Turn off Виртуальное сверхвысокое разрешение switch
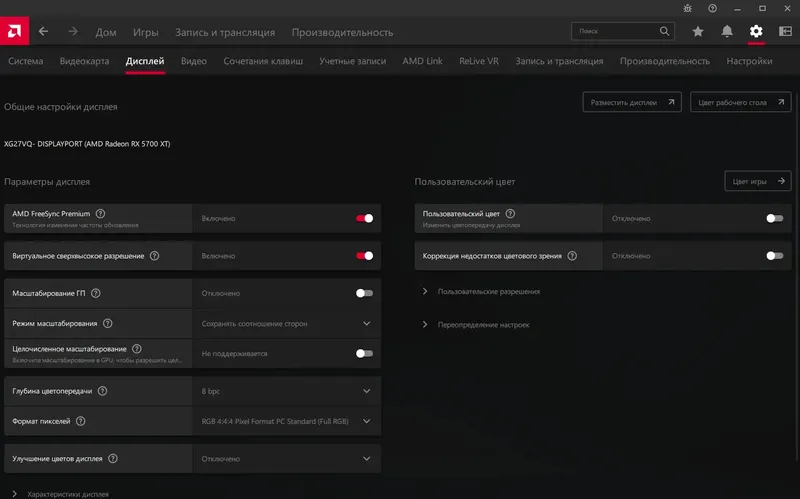This screenshot has width=800, height=499. (x=364, y=256)
